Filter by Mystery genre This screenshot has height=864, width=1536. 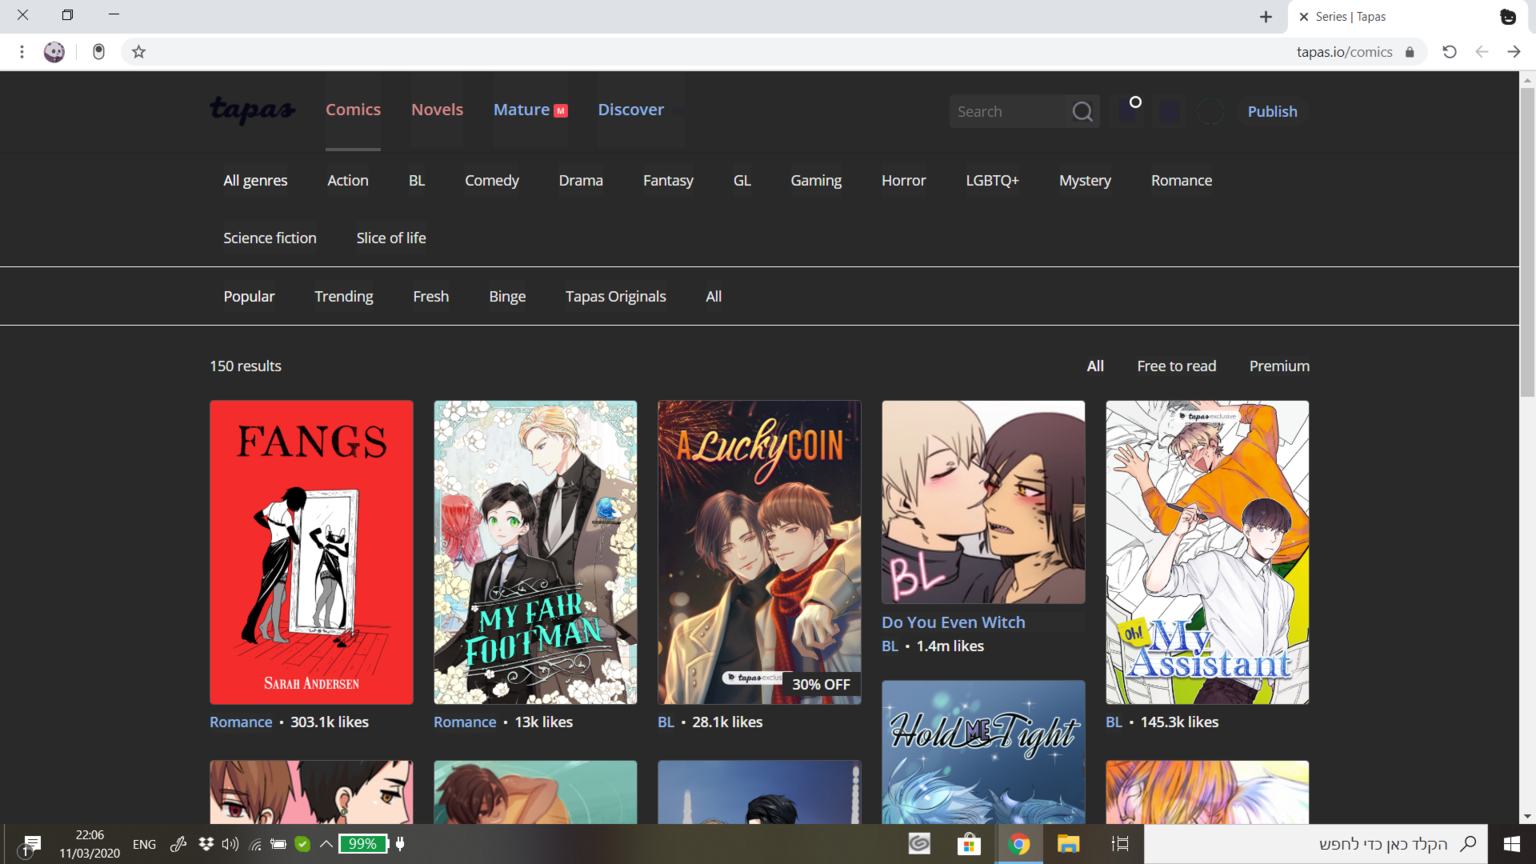pos(1085,181)
